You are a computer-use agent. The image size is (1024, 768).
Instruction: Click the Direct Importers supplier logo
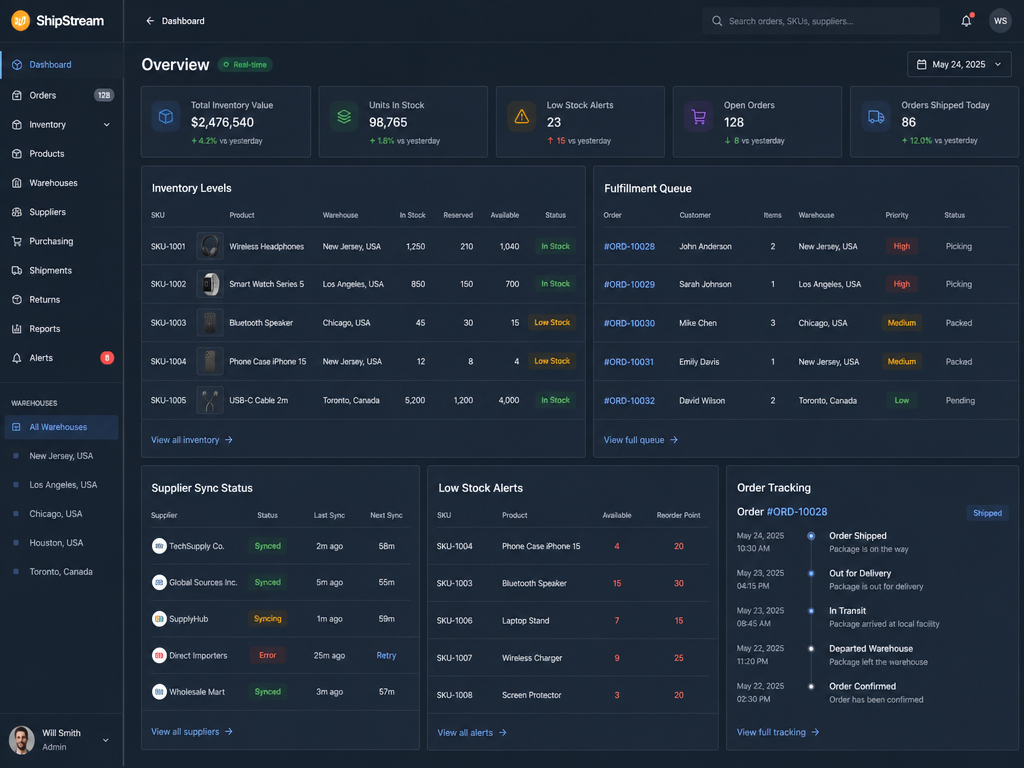pos(159,655)
